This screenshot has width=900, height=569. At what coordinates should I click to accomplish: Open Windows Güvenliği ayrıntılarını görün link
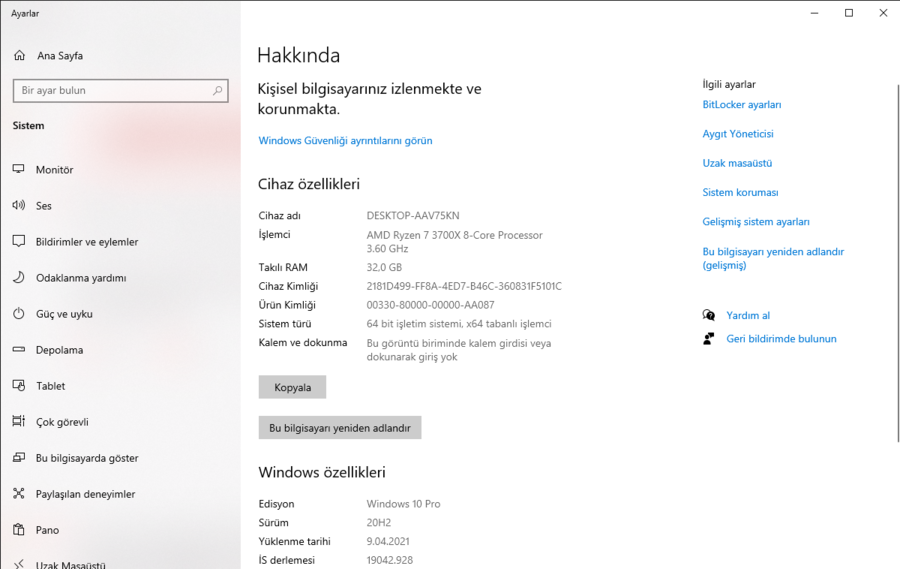tap(345, 141)
